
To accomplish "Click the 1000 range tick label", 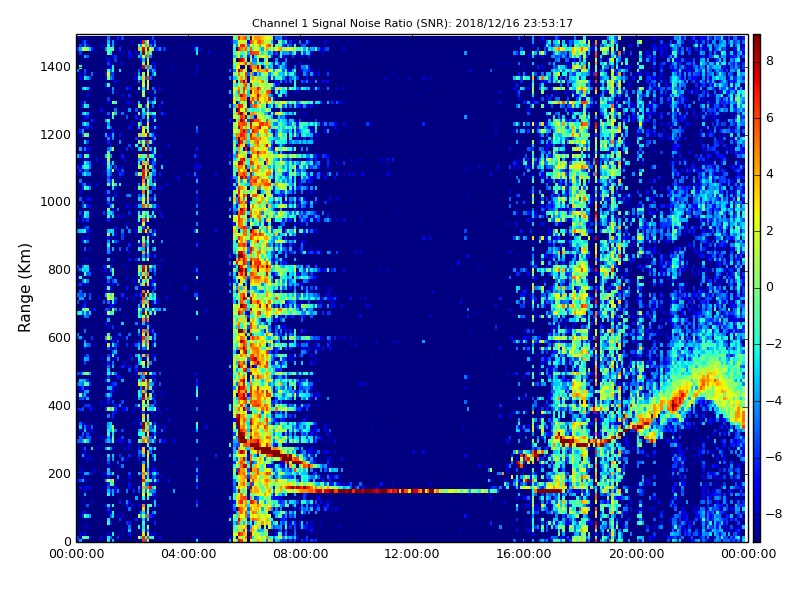I will pyautogui.click(x=56, y=202).
